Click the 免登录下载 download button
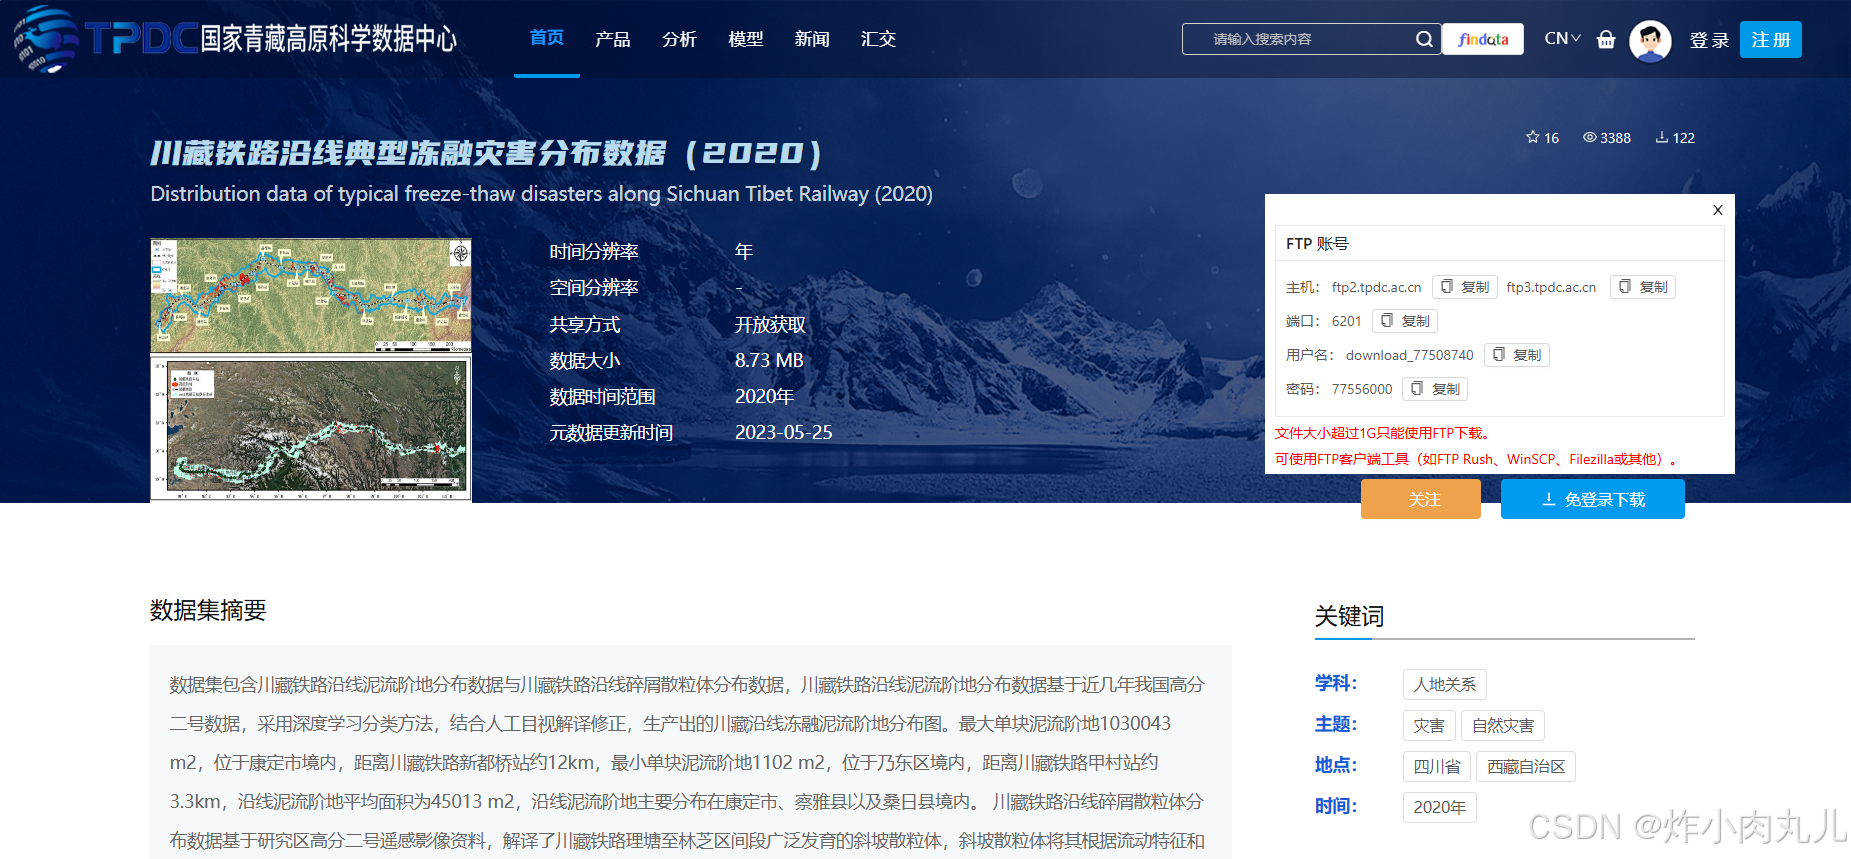 click(x=1593, y=499)
